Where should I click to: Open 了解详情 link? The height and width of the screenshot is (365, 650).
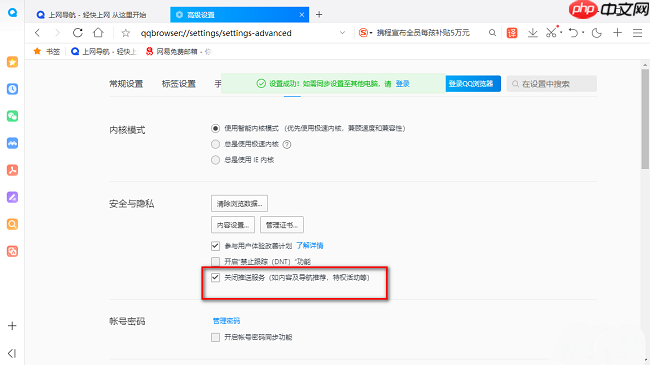[310, 246]
